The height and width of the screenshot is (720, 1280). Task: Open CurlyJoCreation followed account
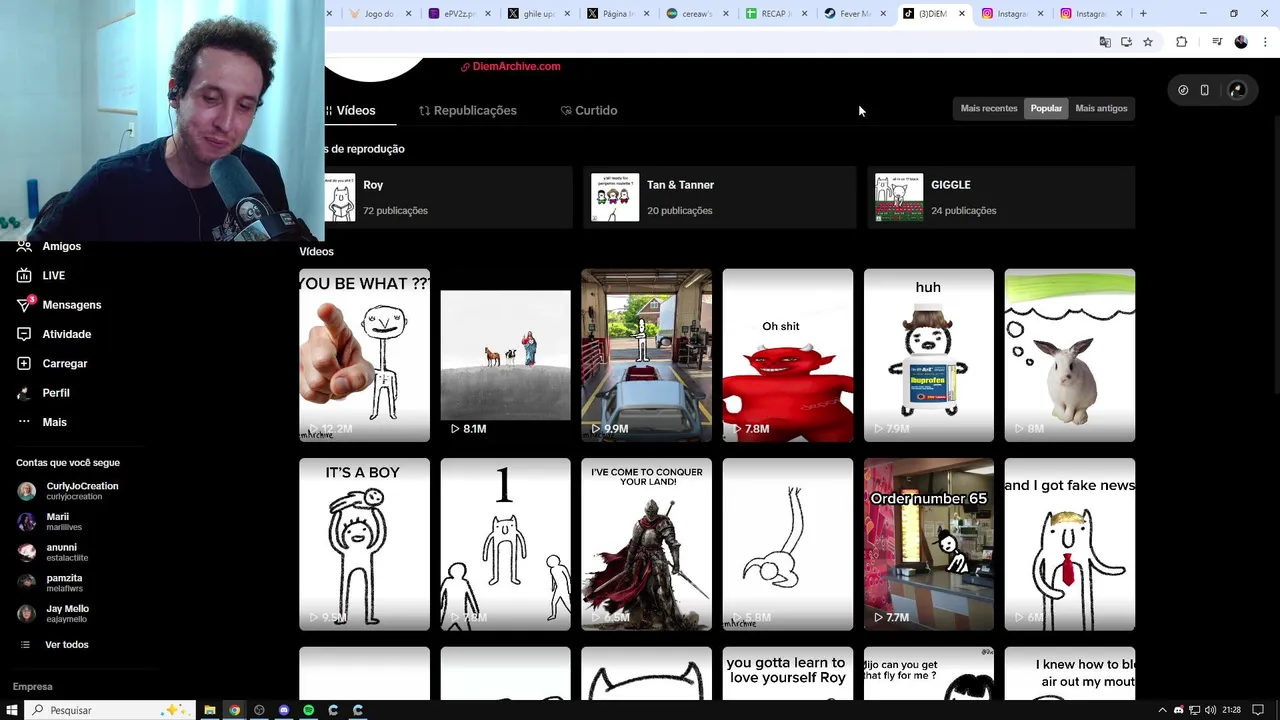[69, 491]
